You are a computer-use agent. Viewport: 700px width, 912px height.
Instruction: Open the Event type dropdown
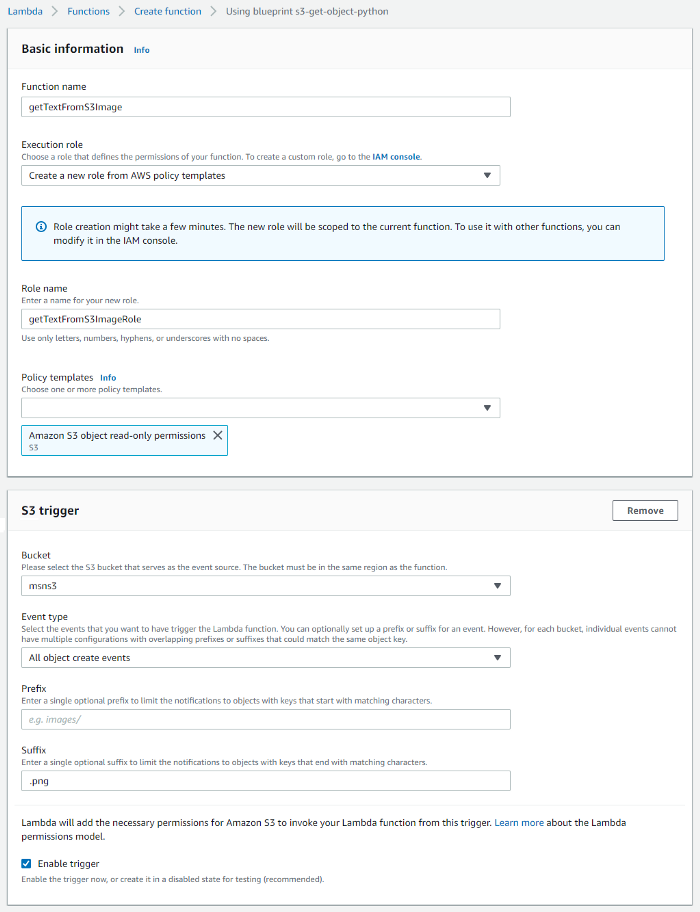click(265, 658)
